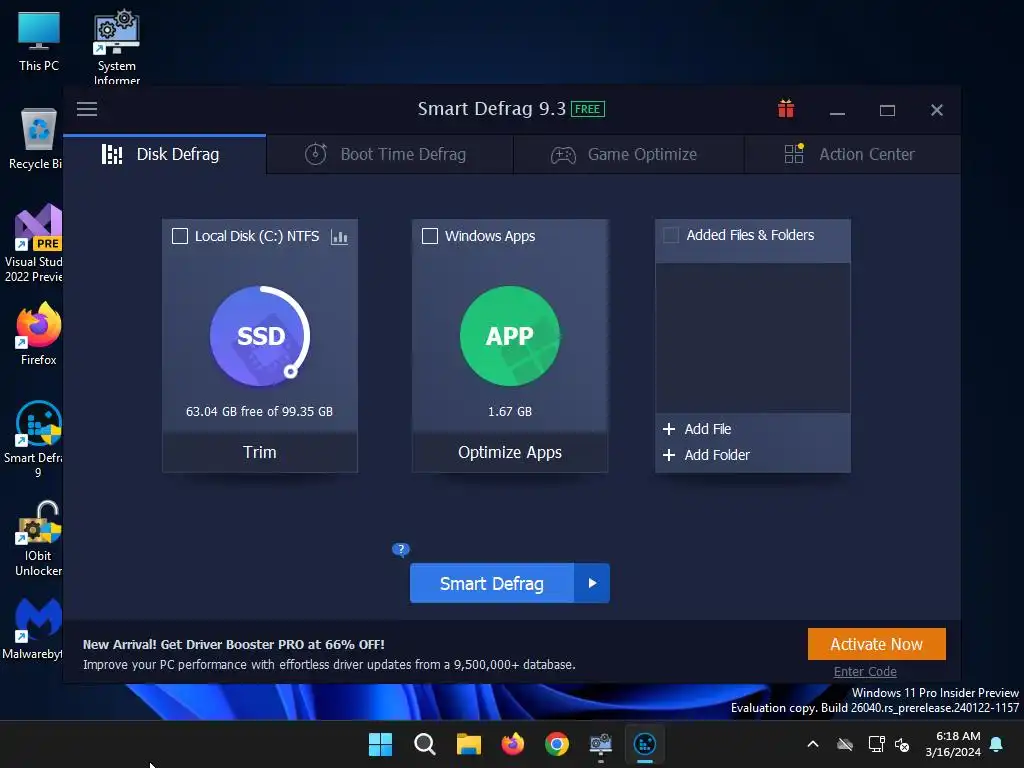Check the Local Disk (C:) NTFS checkbox
This screenshot has height=768, width=1024.
click(180, 236)
